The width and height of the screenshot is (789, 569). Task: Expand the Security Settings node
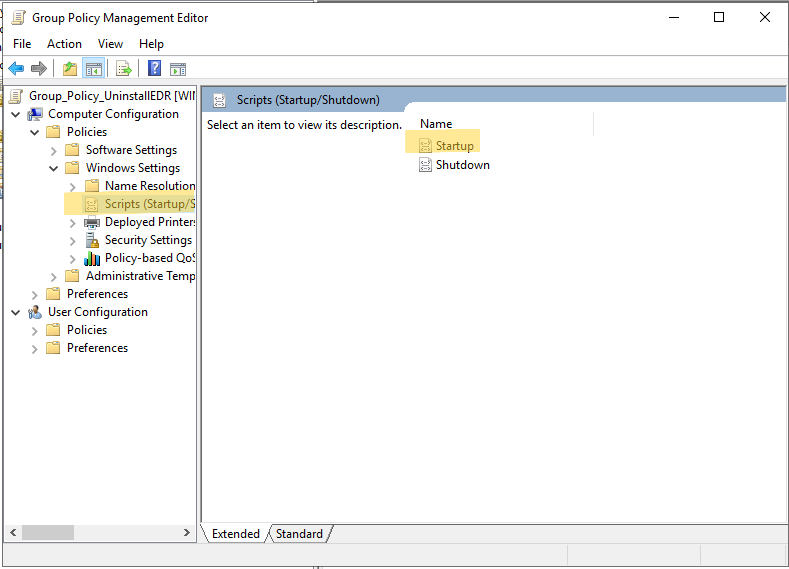click(73, 241)
